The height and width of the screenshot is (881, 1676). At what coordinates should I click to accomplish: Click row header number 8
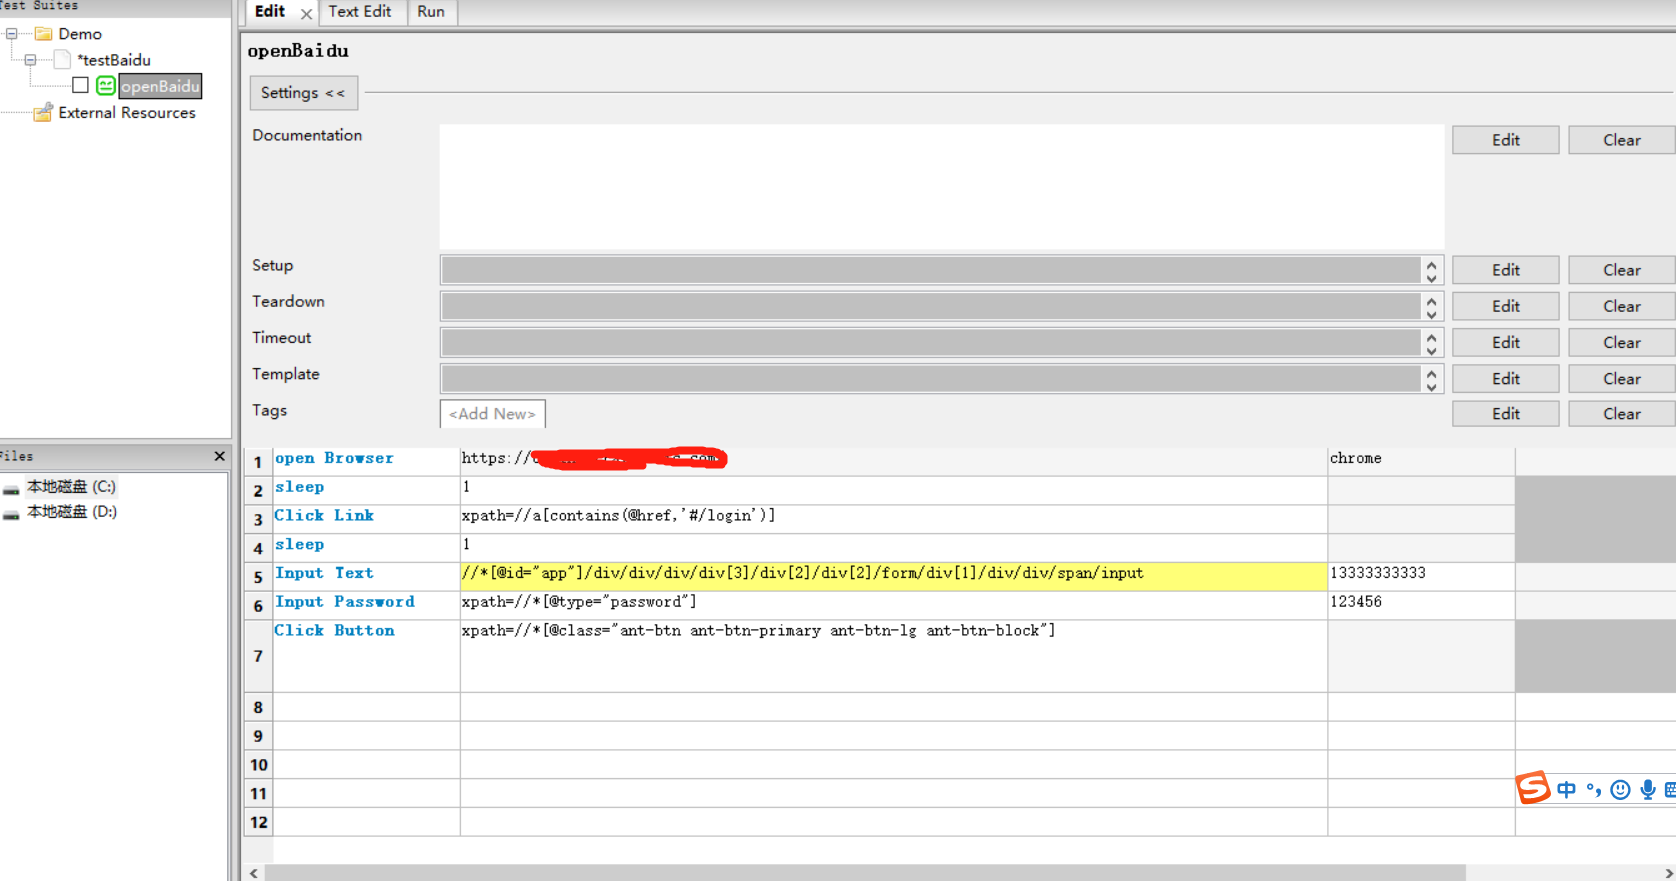click(x=258, y=708)
